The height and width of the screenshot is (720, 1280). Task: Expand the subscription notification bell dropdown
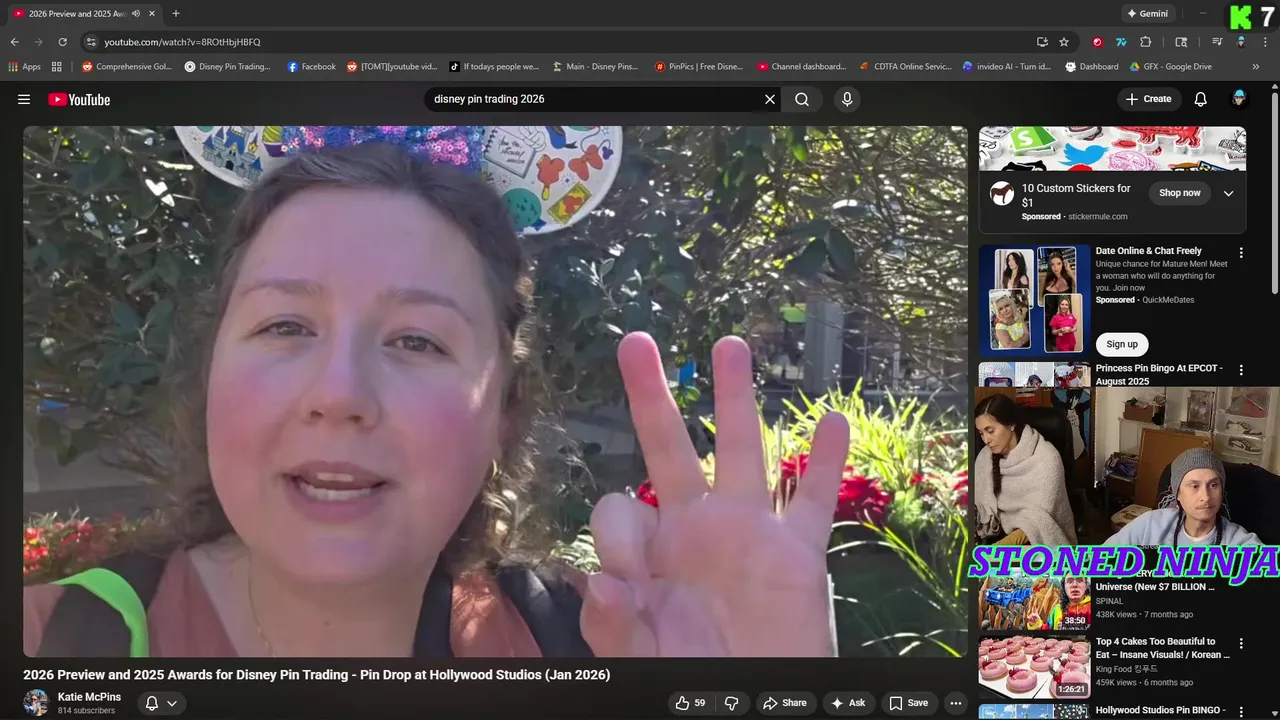(161, 703)
